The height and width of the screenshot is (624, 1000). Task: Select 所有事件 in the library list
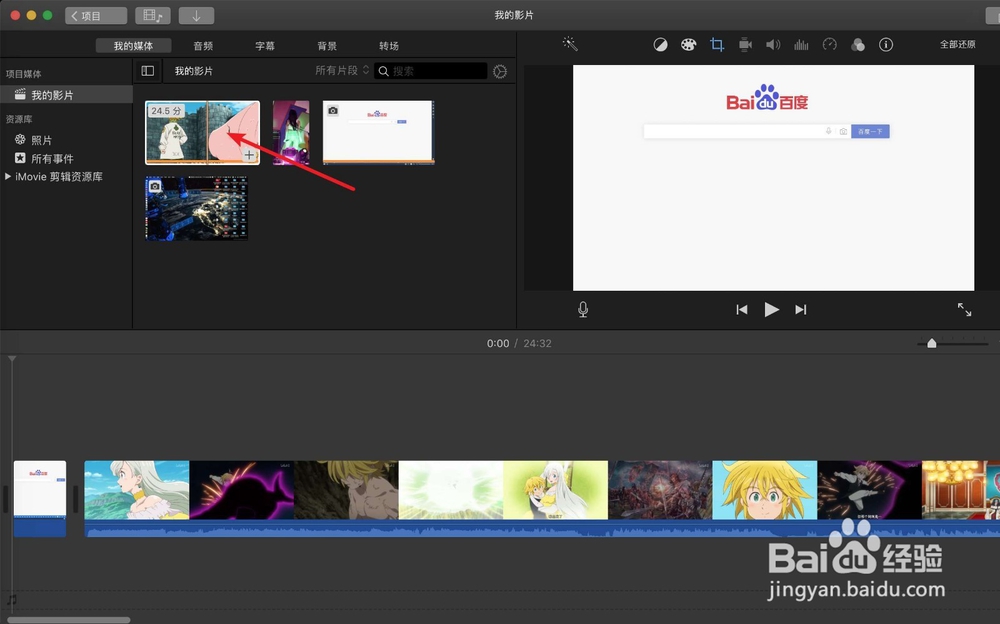(44, 158)
